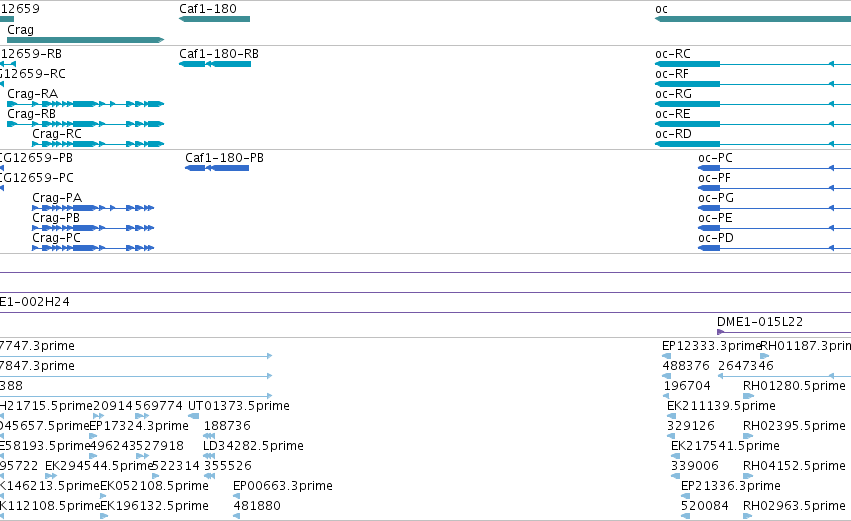Select transcript Crag-RA
851x521 pixels.
(x=85, y=104)
